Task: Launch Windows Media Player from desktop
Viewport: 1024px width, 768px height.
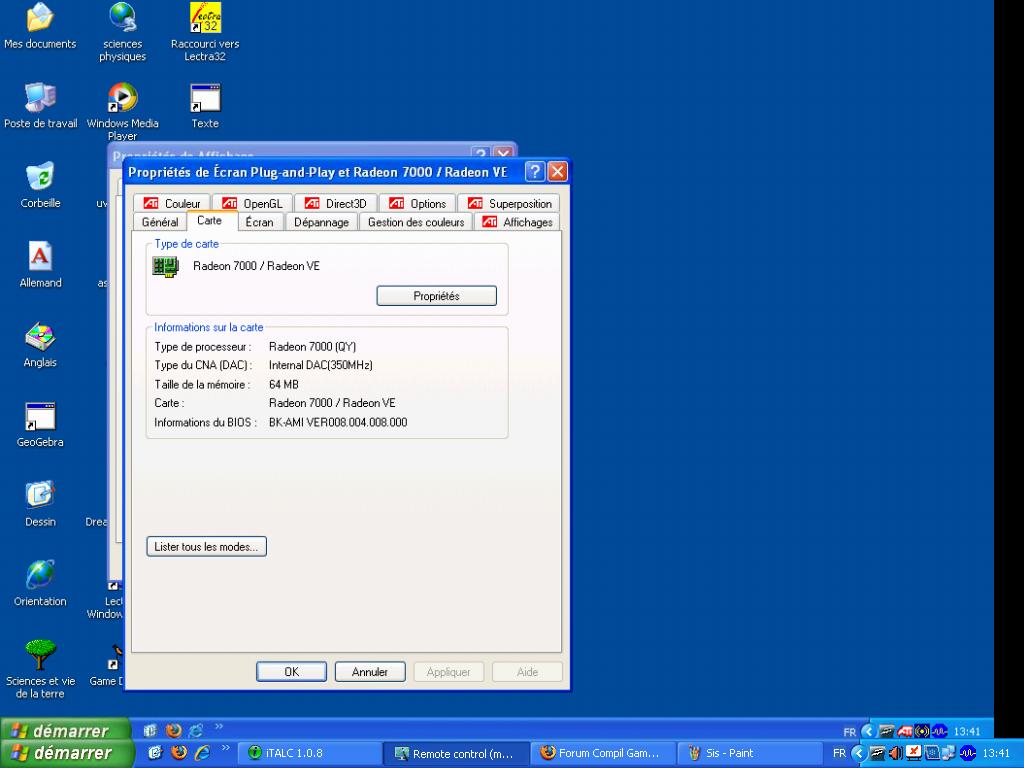Action: click(122, 112)
